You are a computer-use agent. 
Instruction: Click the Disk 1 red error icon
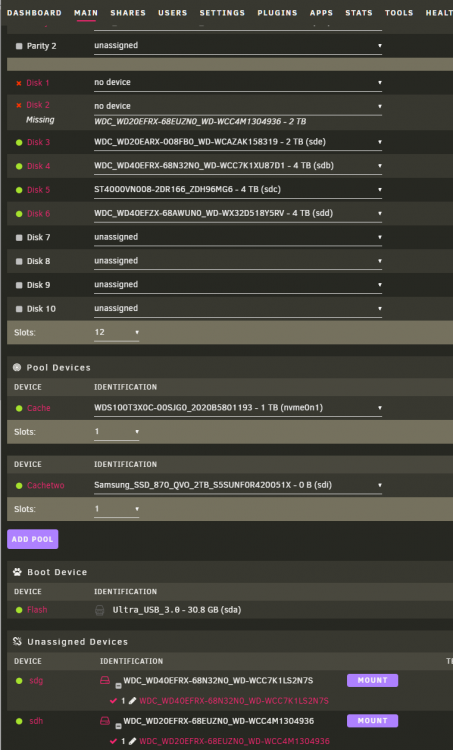(x=19, y=83)
